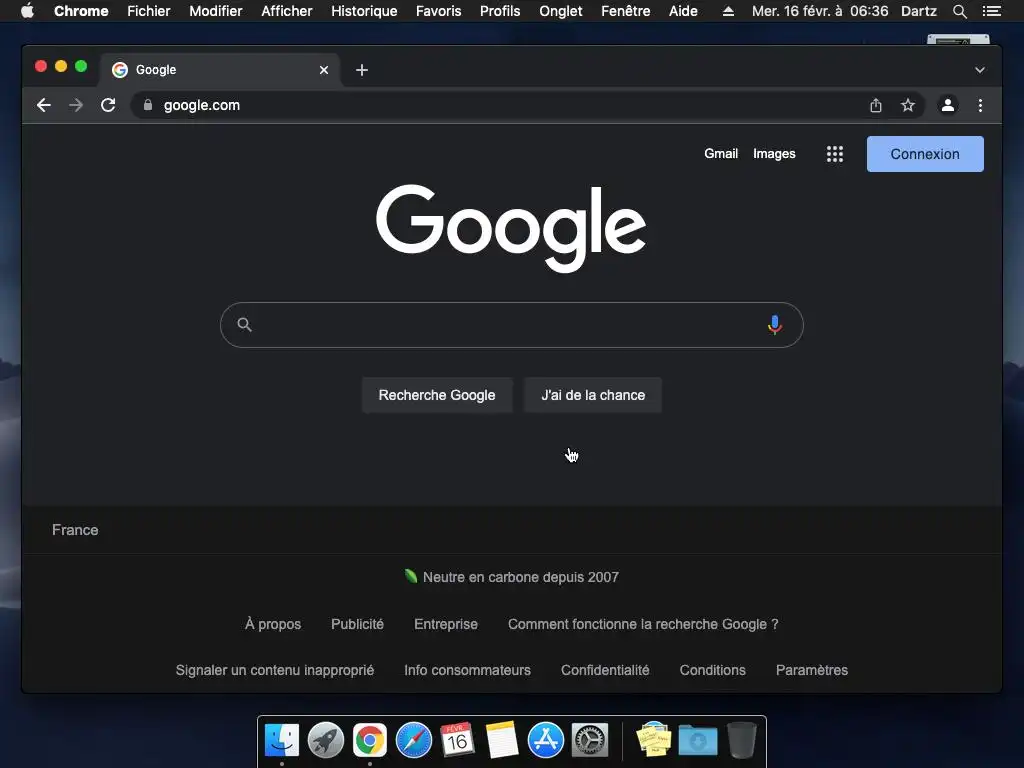Open the Fenêtre menu
Image resolution: width=1024 pixels, height=768 pixels.
(626, 11)
